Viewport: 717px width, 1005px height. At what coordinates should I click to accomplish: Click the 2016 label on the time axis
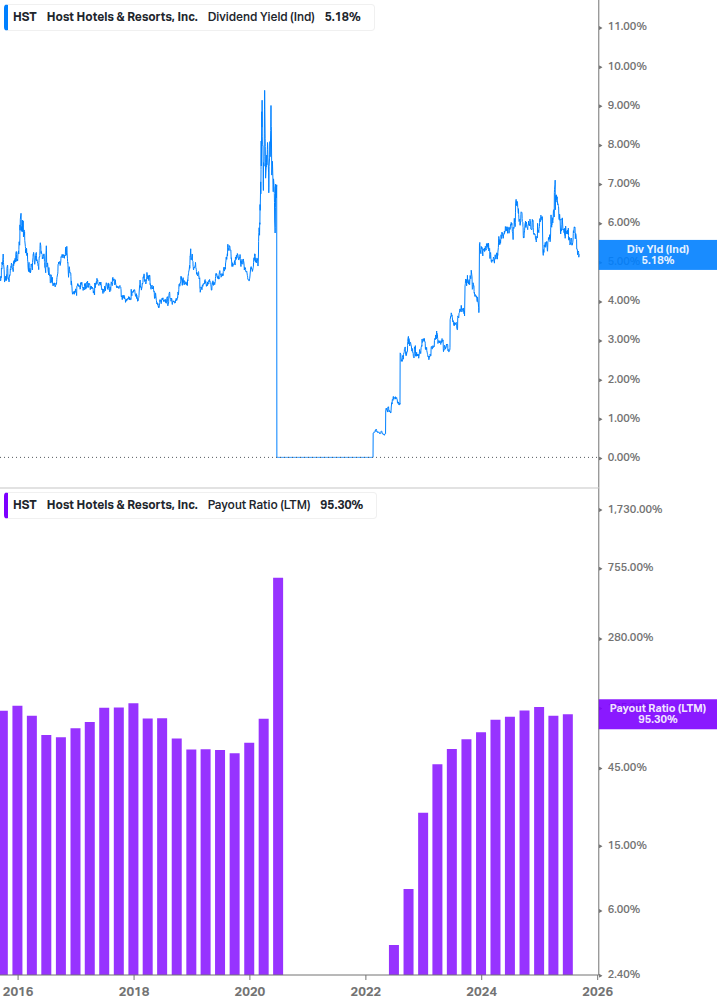(18, 992)
